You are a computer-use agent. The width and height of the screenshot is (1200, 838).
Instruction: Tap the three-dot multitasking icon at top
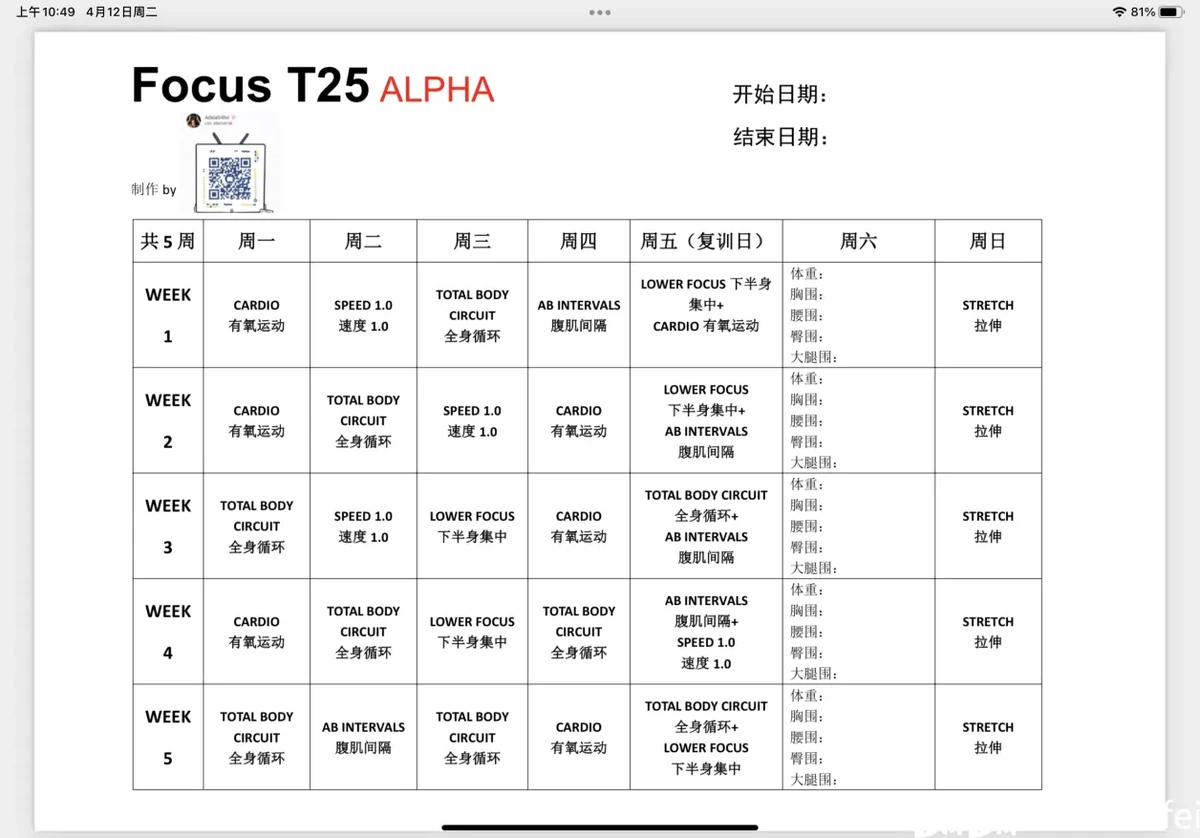click(x=600, y=13)
